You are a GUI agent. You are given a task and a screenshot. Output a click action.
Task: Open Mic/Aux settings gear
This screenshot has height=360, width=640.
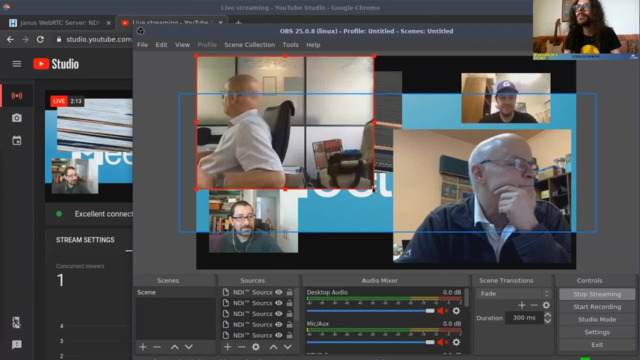pyautogui.click(x=456, y=342)
